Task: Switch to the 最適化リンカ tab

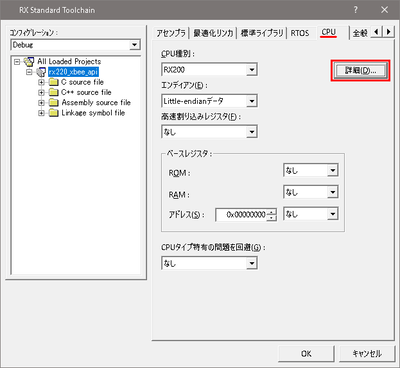Action: [213, 33]
